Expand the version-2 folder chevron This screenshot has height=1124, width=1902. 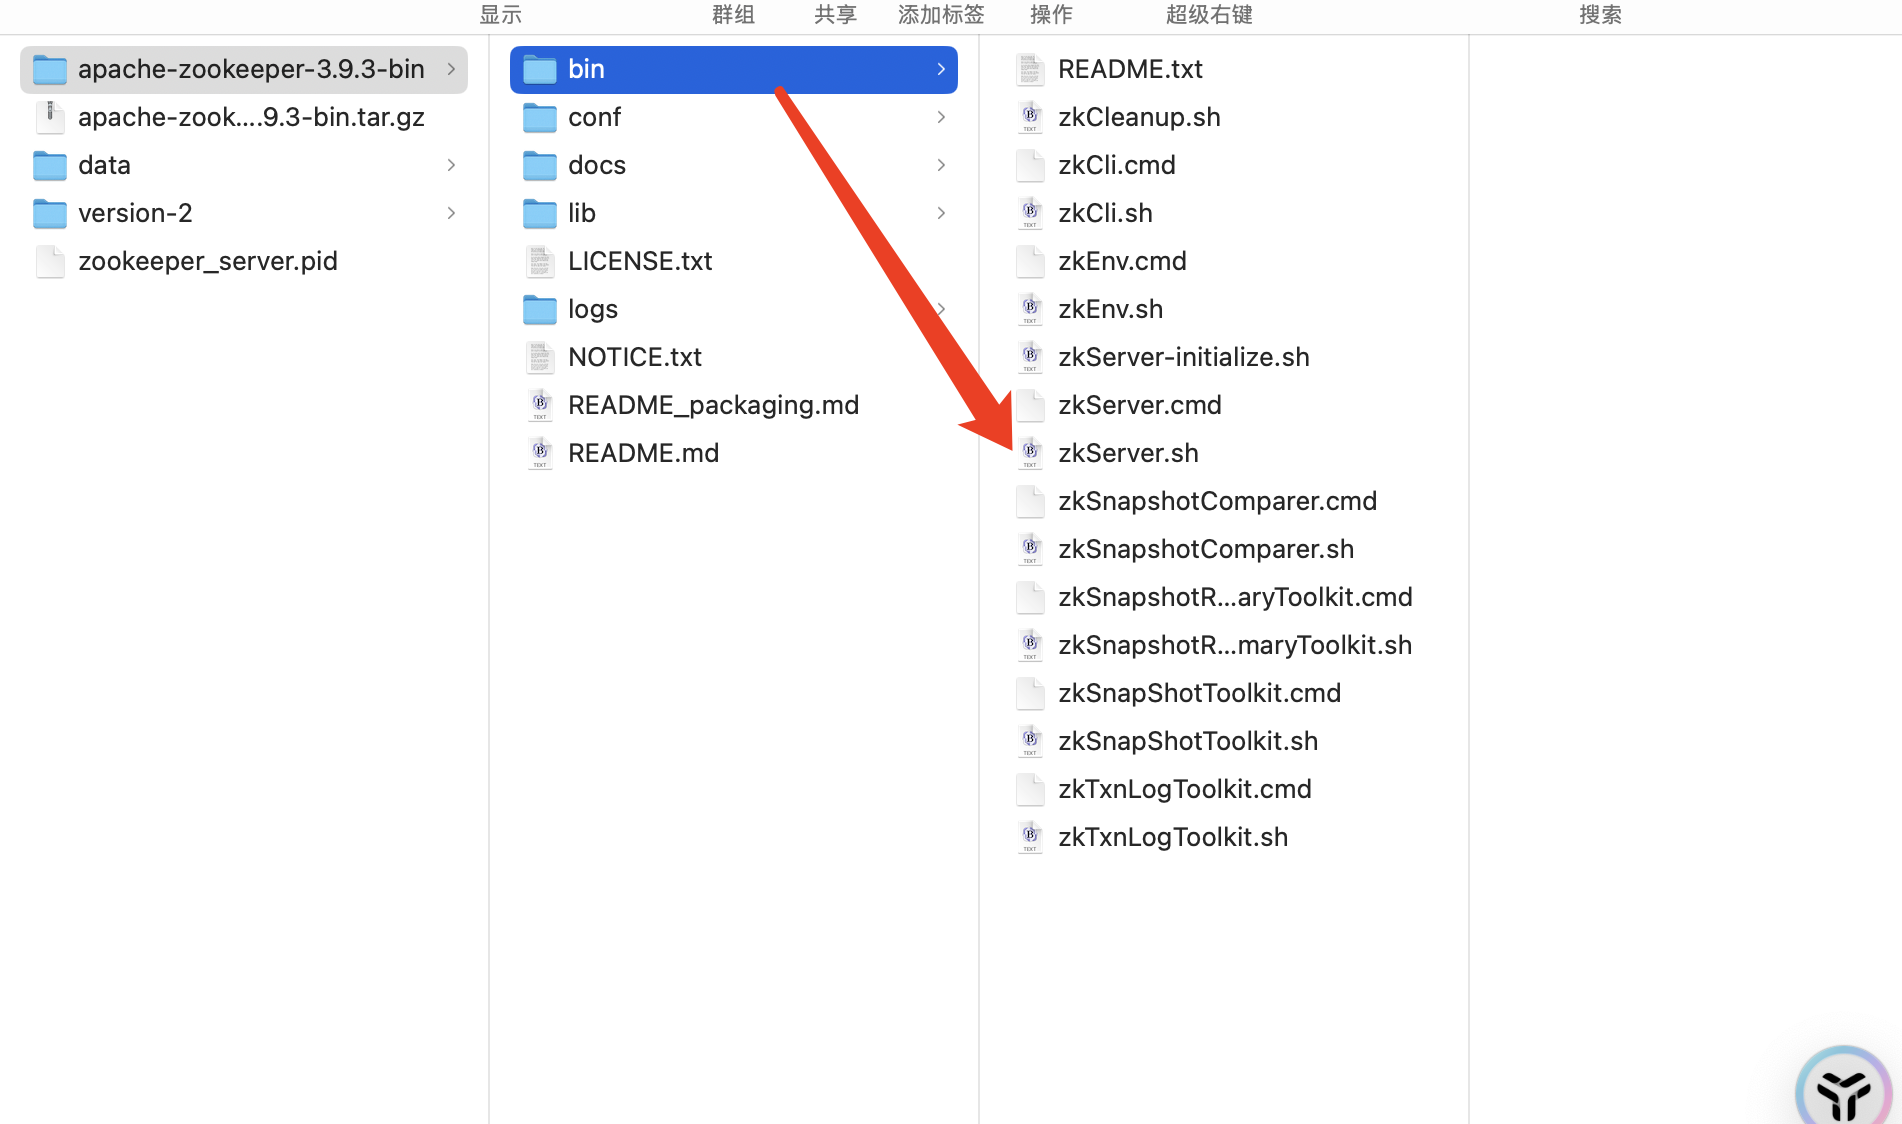pyautogui.click(x=451, y=213)
